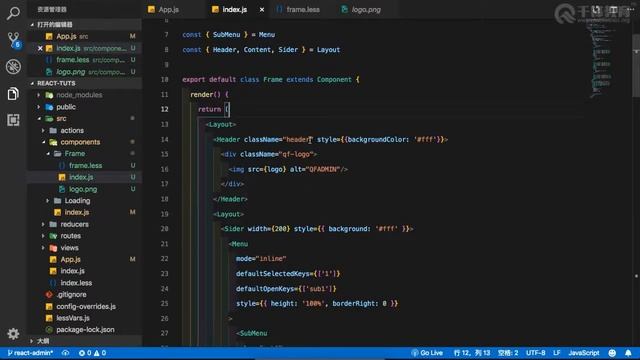This screenshot has height=360, width=640.
Task: Switch to the logo.png tab
Action: tap(366, 9)
